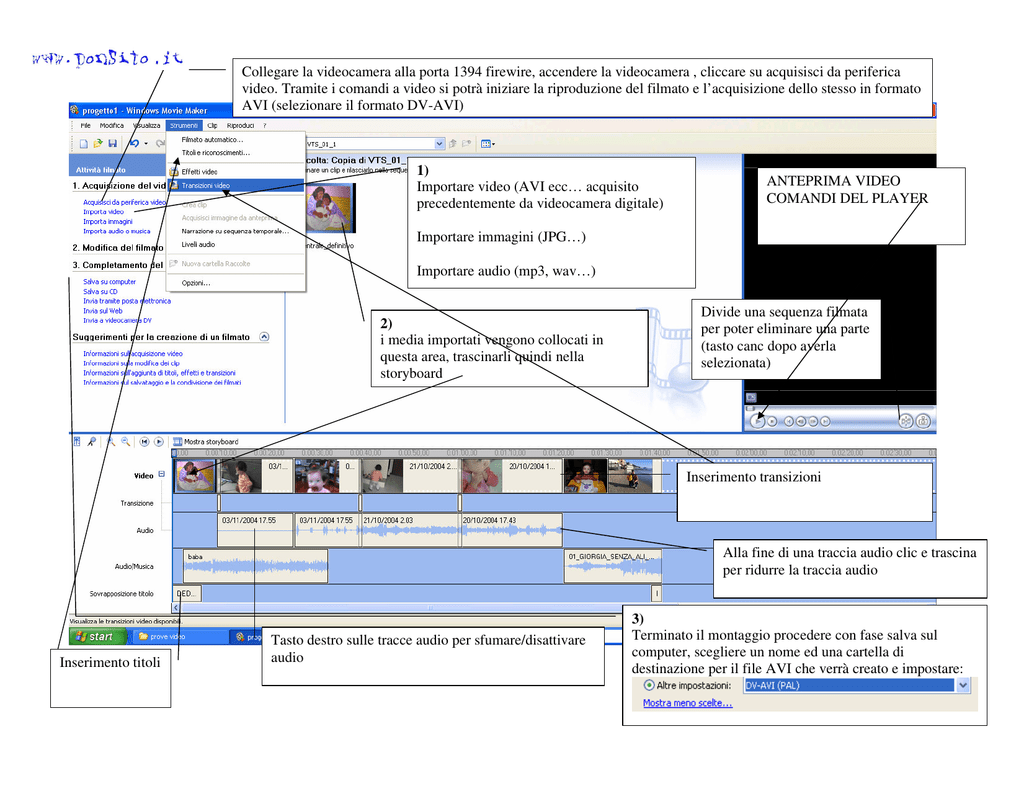
Task: Select the Altre impostazioni radio button
Action: [648, 685]
